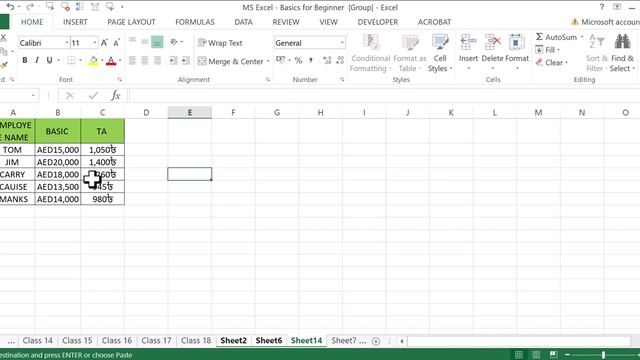Open Font dialog launcher
Viewport: 640px width, 360px height.
pyautogui.click(x=120, y=80)
